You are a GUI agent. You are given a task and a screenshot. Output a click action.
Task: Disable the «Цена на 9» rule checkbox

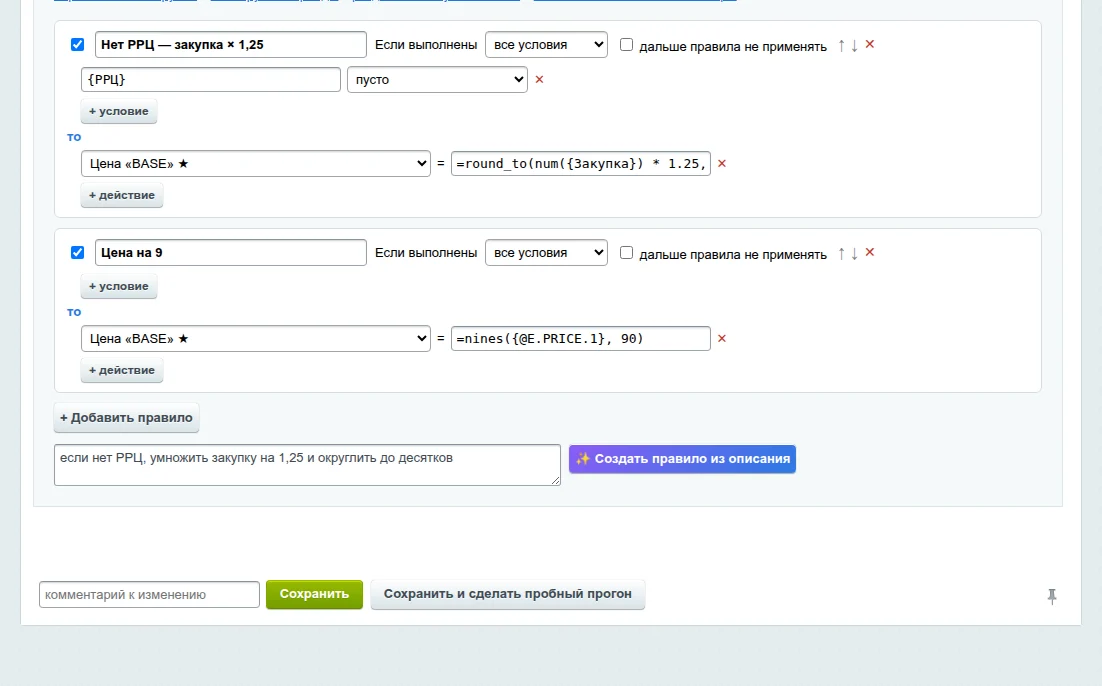tap(77, 252)
